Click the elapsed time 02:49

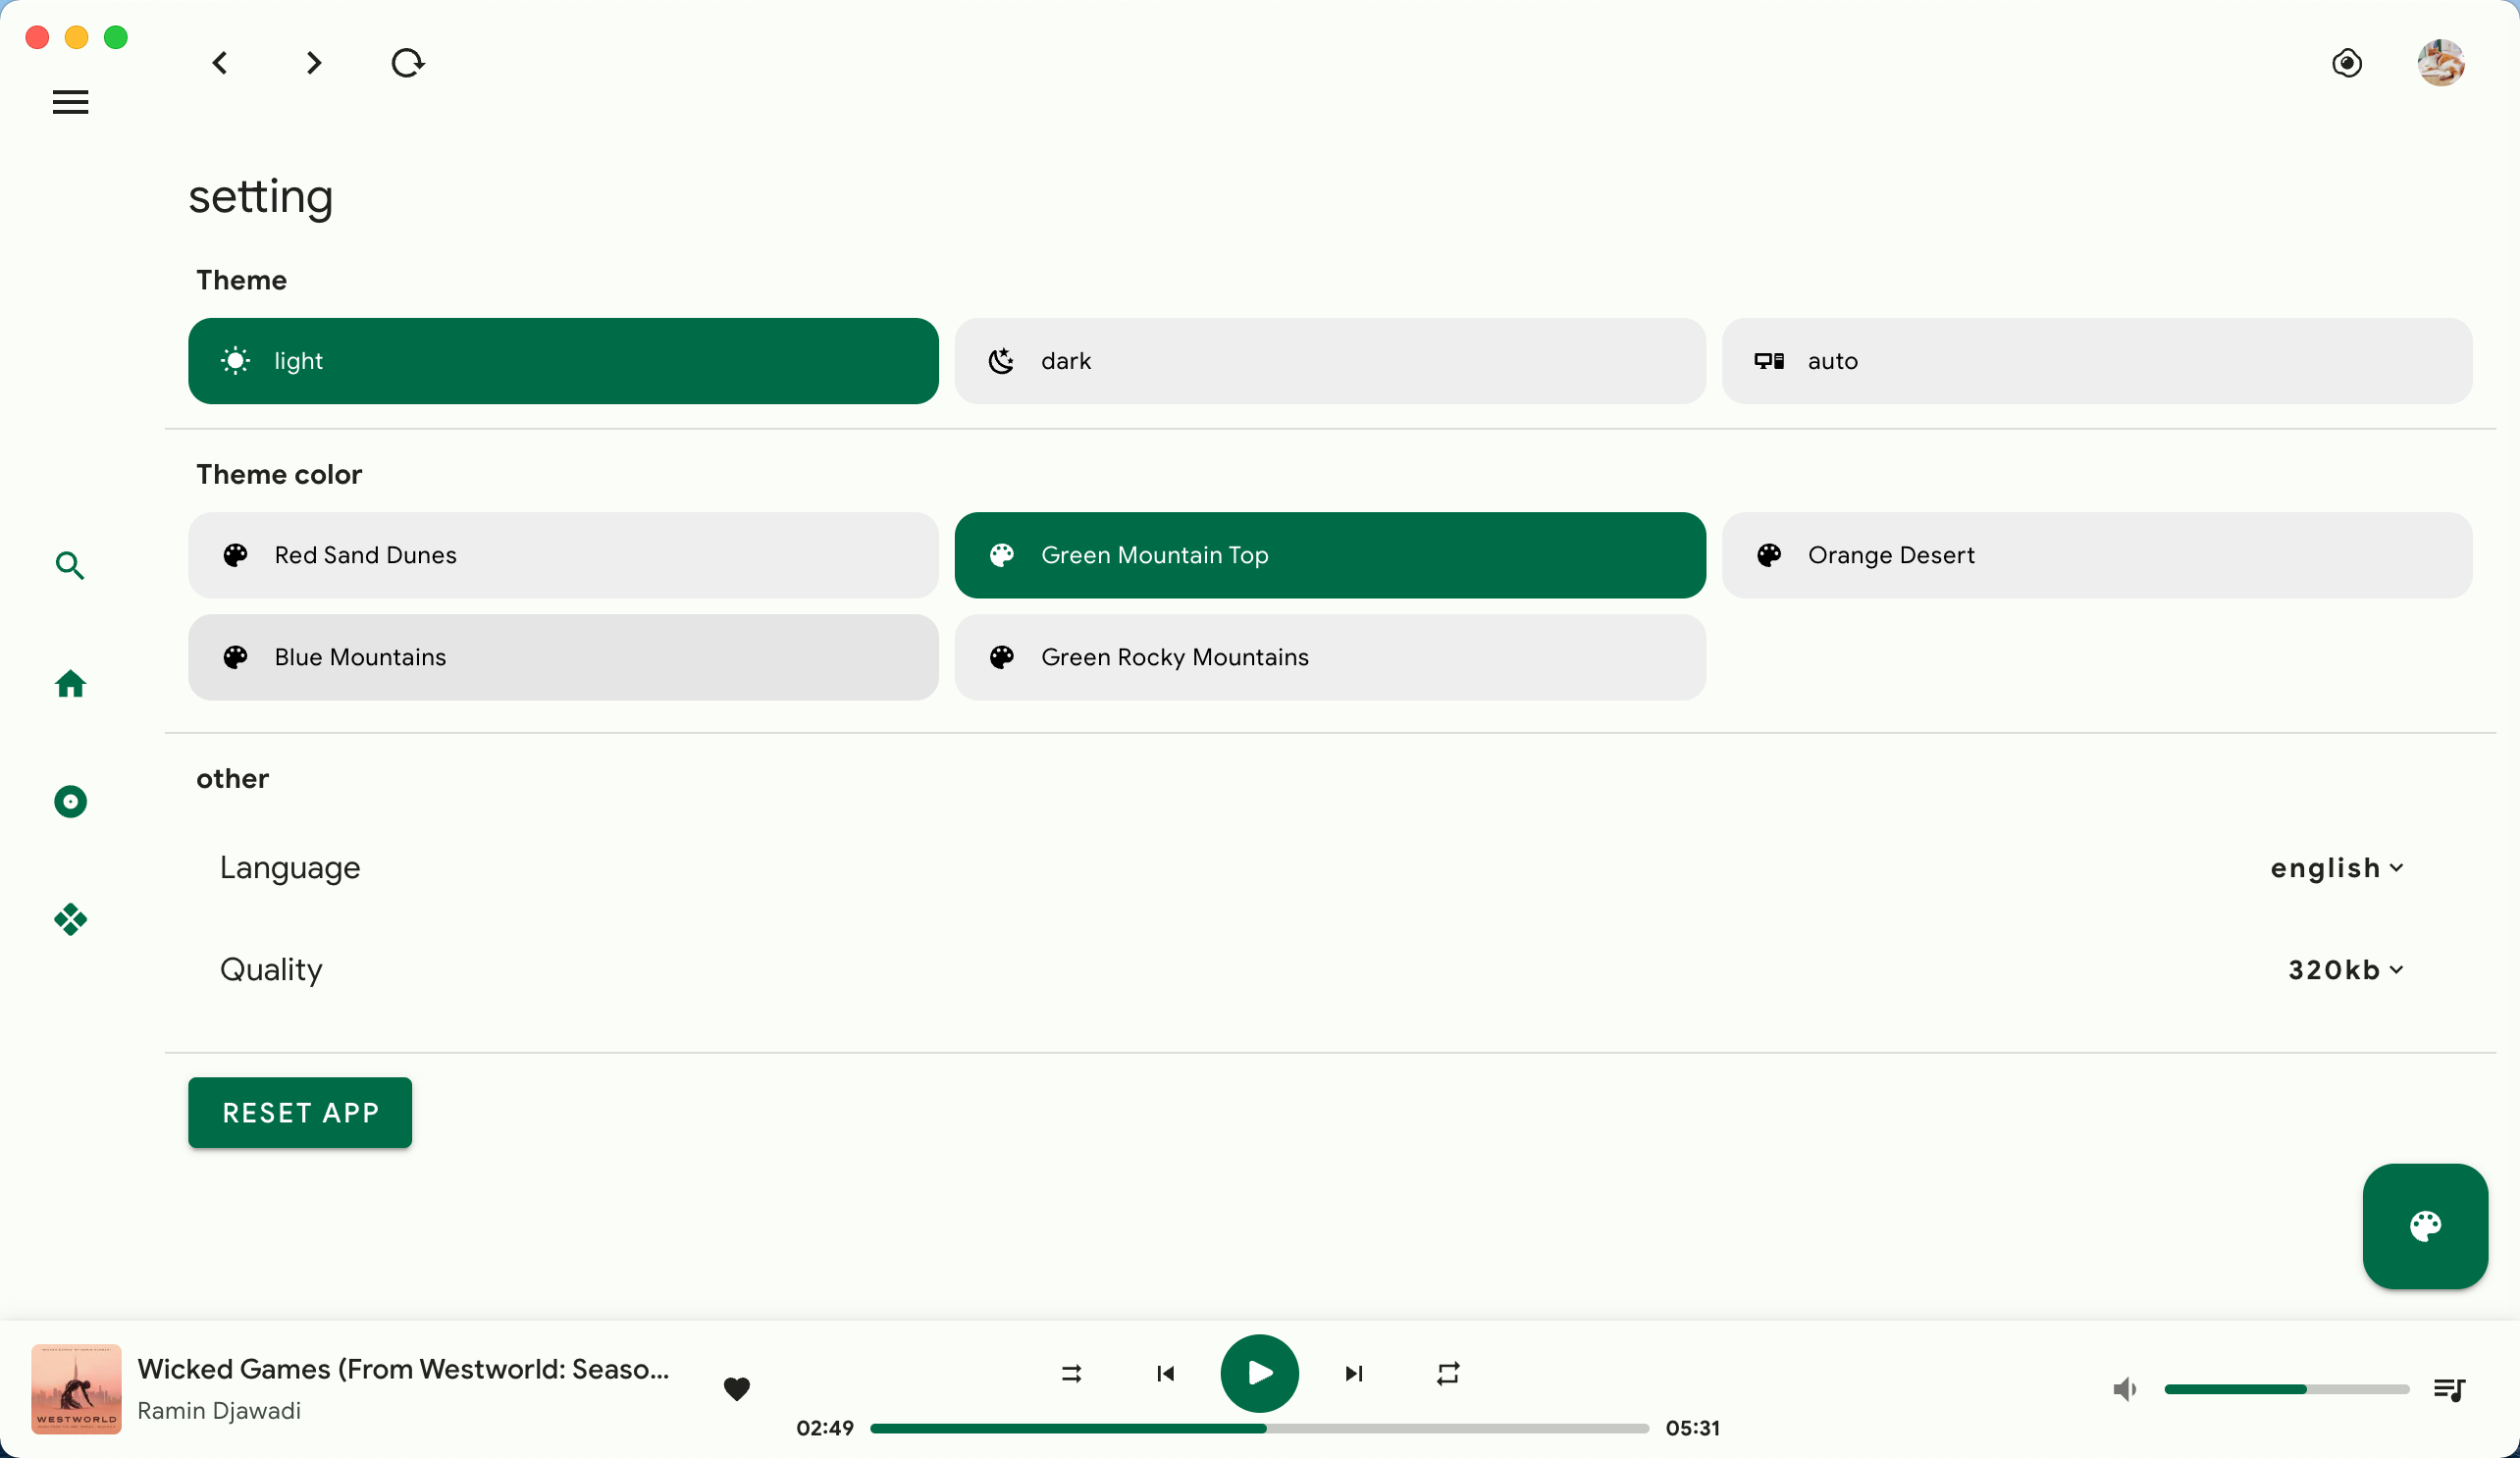coord(824,1428)
